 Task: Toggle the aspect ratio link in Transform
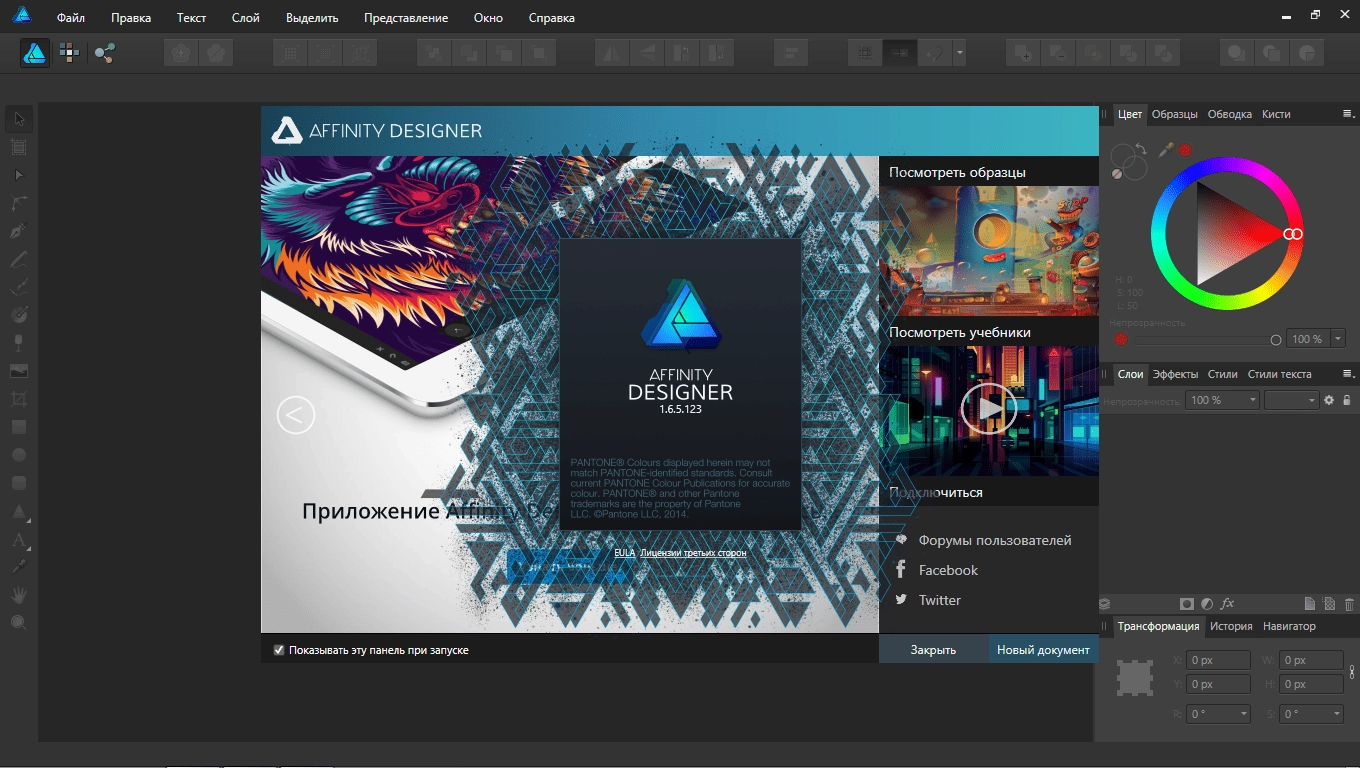(x=1352, y=672)
